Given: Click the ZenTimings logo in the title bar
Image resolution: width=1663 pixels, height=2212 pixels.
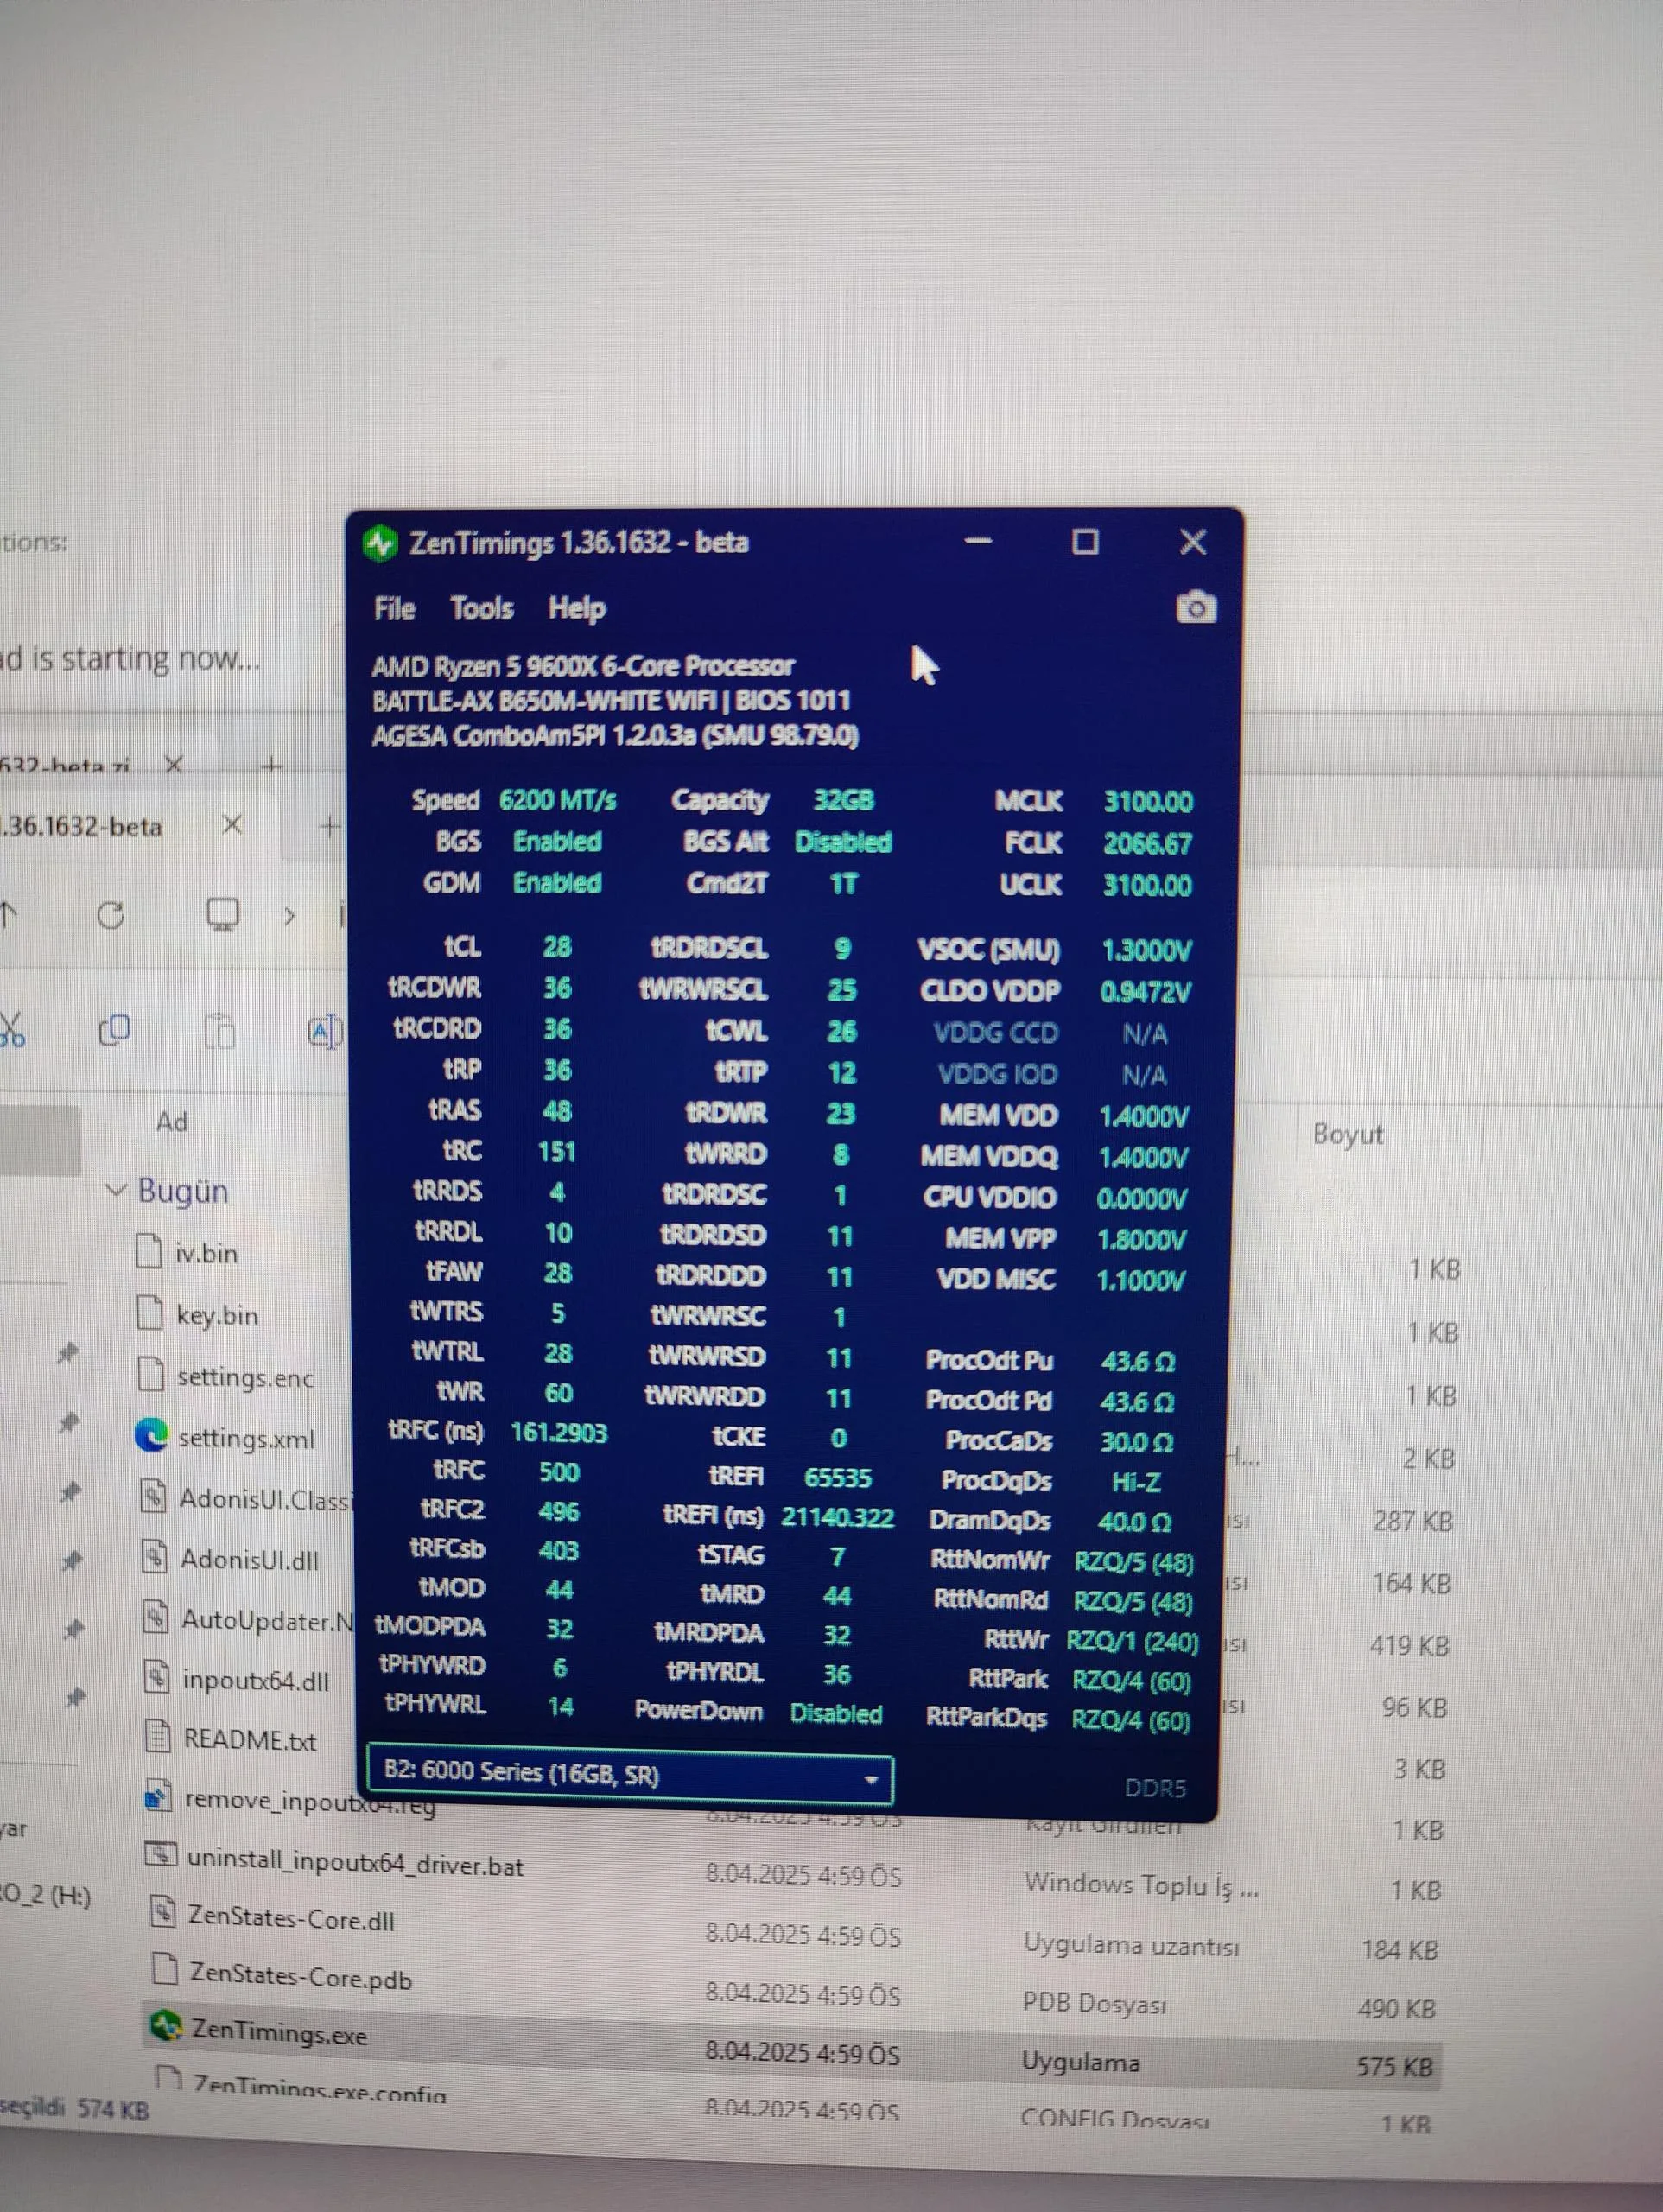Looking at the screenshot, I should (x=380, y=543).
